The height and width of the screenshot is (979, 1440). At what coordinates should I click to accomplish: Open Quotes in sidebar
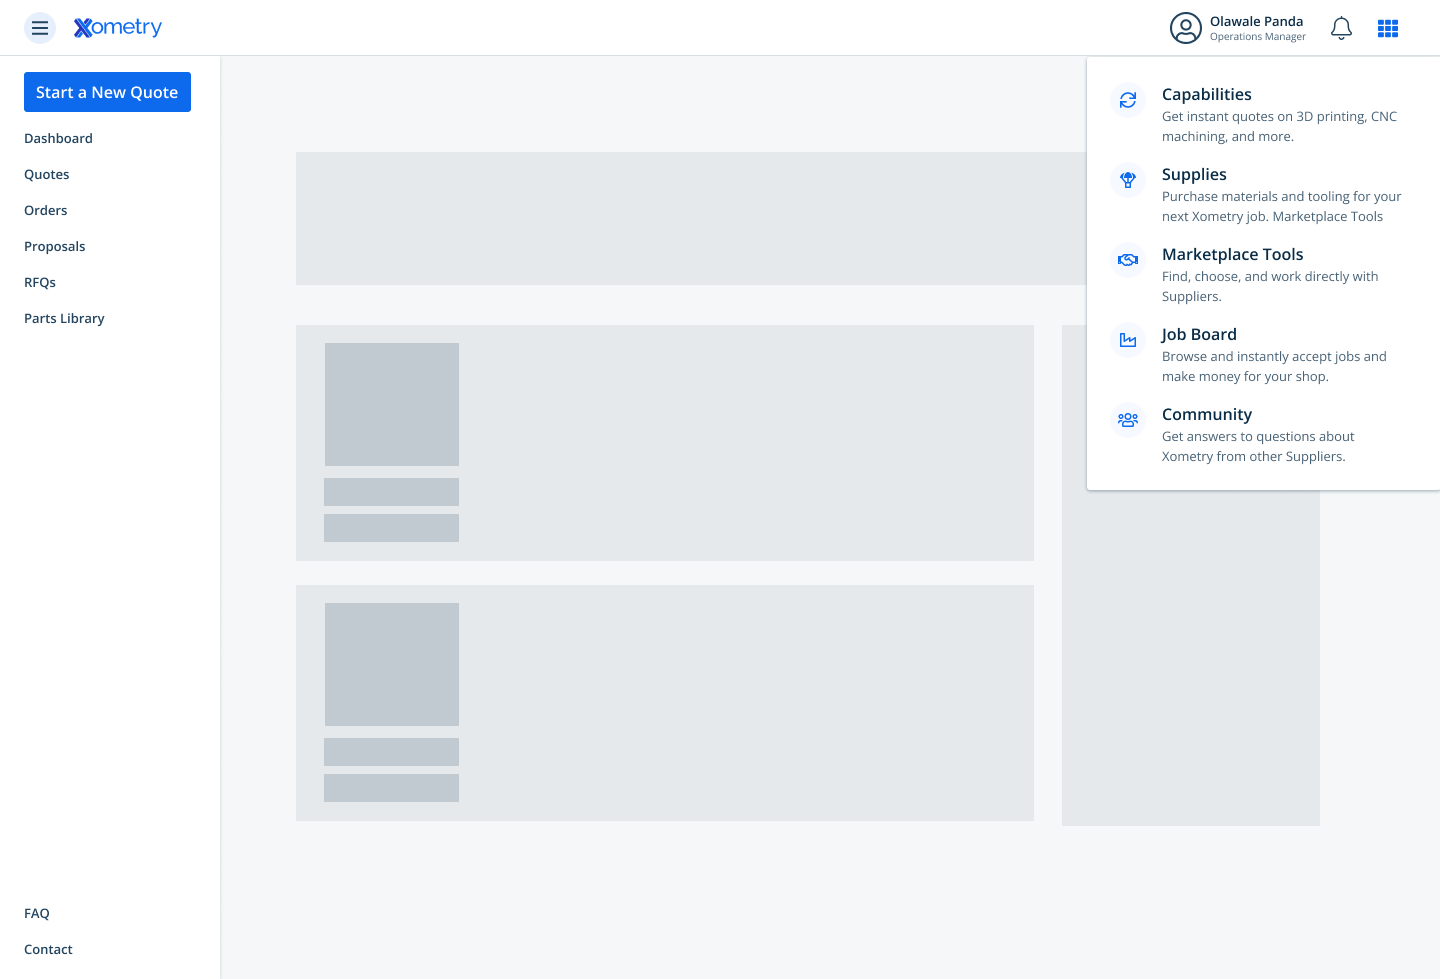[x=47, y=174]
